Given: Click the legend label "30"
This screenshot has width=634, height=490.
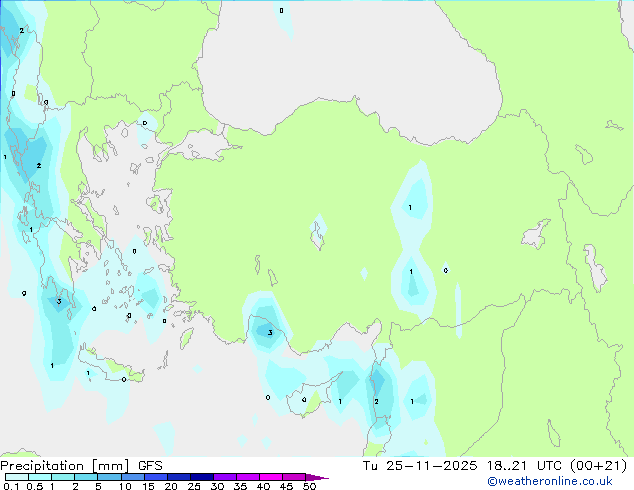Looking at the screenshot, I should point(217,486).
